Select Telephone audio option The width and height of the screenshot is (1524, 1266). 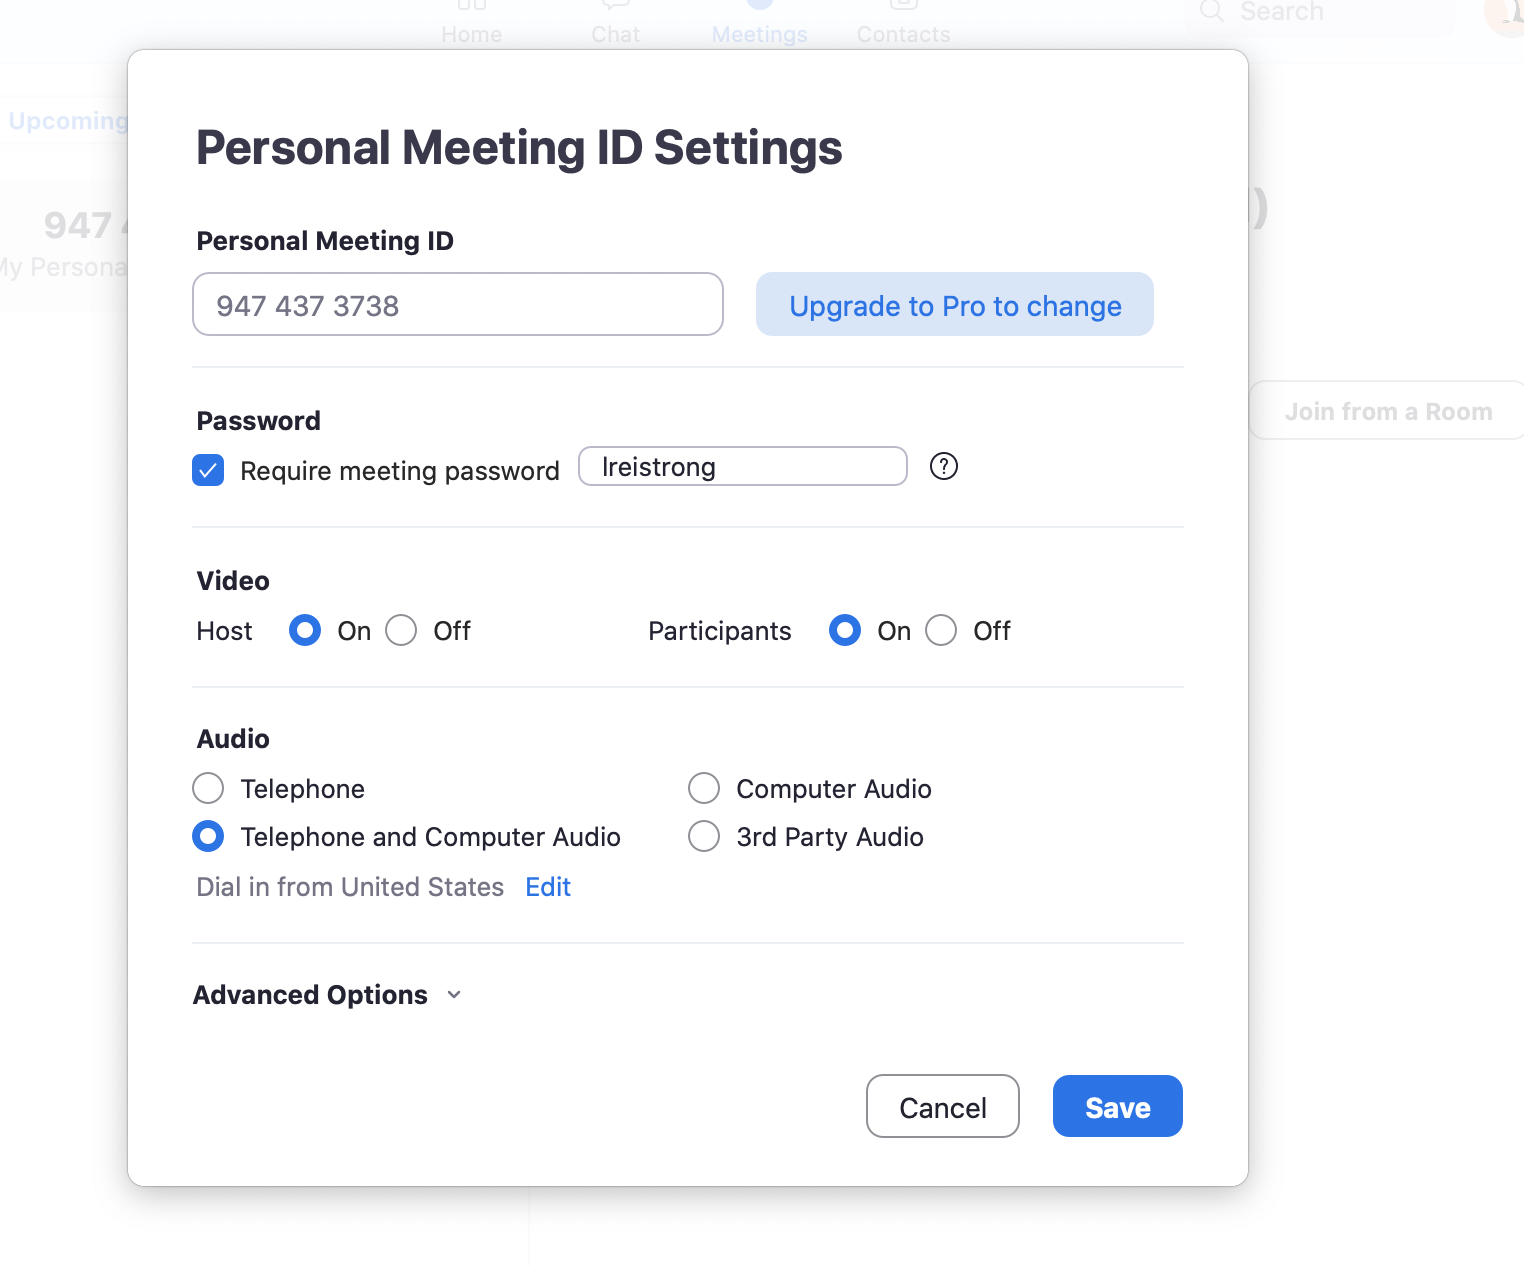[208, 788]
